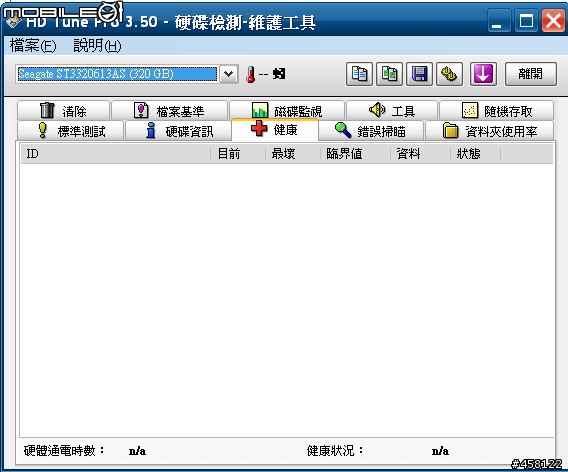The height and width of the screenshot is (472, 568).
Task: Open the 說明(H) menu
Action: click(97, 46)
